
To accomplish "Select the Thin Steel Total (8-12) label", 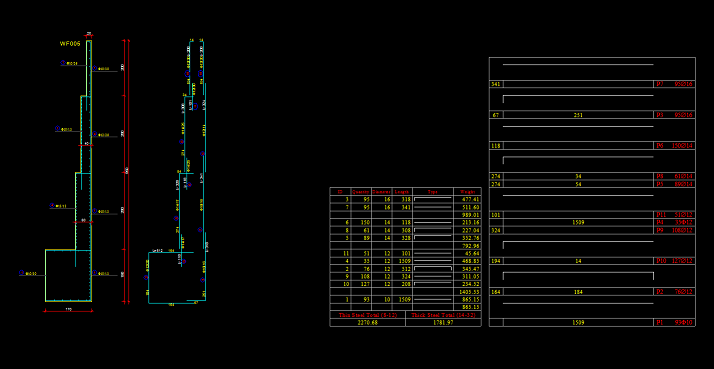I will click(367, 315).
